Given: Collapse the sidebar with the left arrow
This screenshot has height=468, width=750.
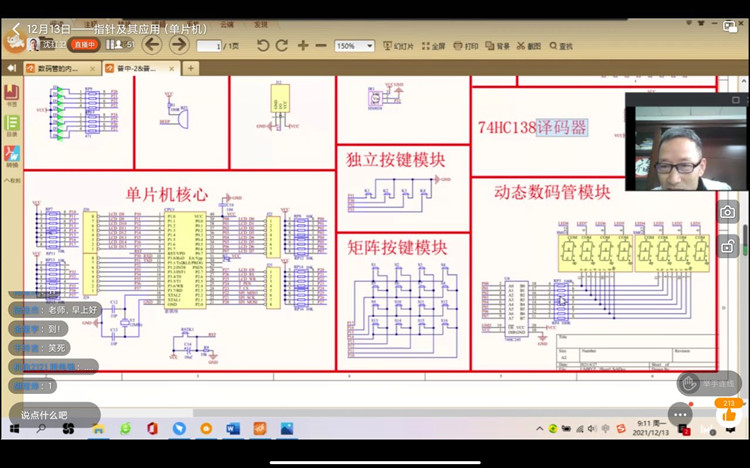Looking at the screenshot, I should point(12,68).
